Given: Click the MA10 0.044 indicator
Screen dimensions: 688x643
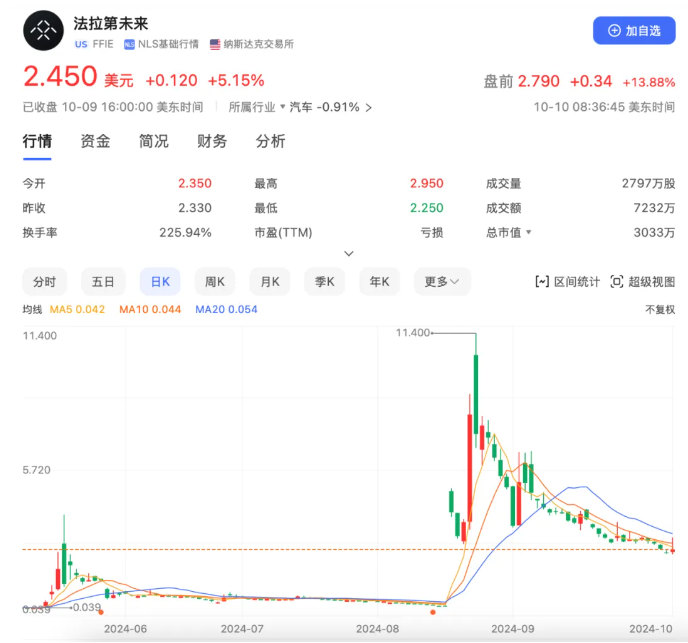Looking at the screenshot, I should tap(150, 309).
